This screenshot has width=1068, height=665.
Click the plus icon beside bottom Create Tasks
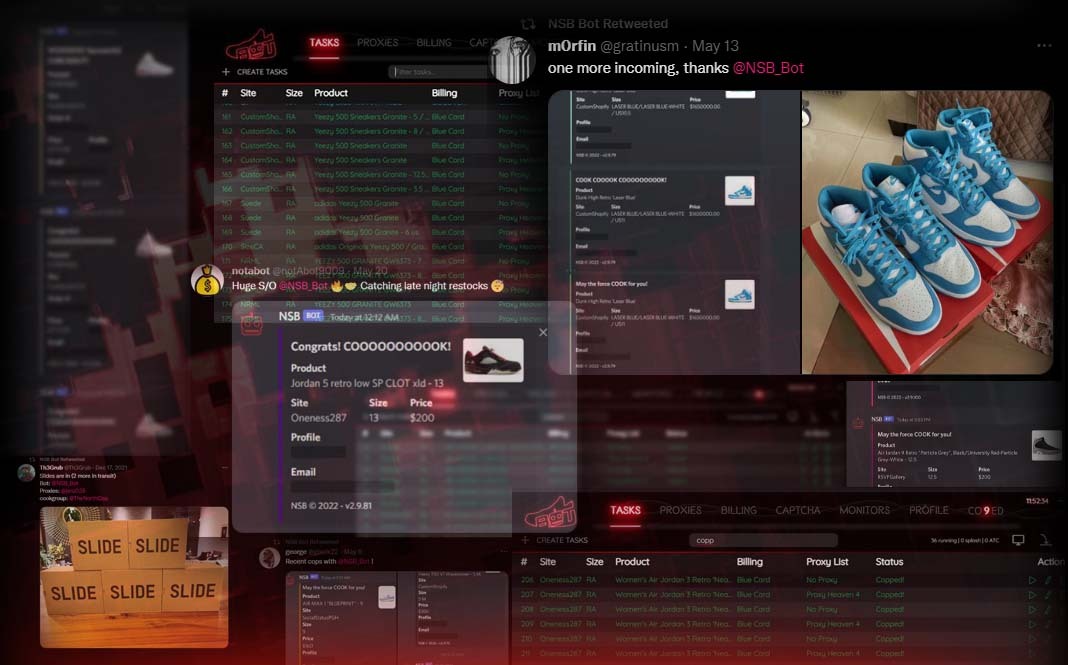coord(524,540)
